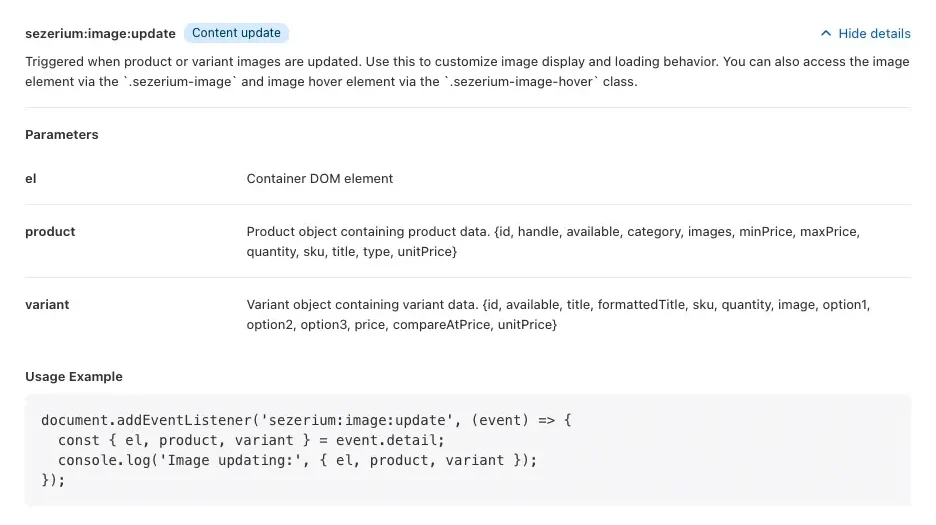Click the Triggered when product images description text

coord(467,72)
